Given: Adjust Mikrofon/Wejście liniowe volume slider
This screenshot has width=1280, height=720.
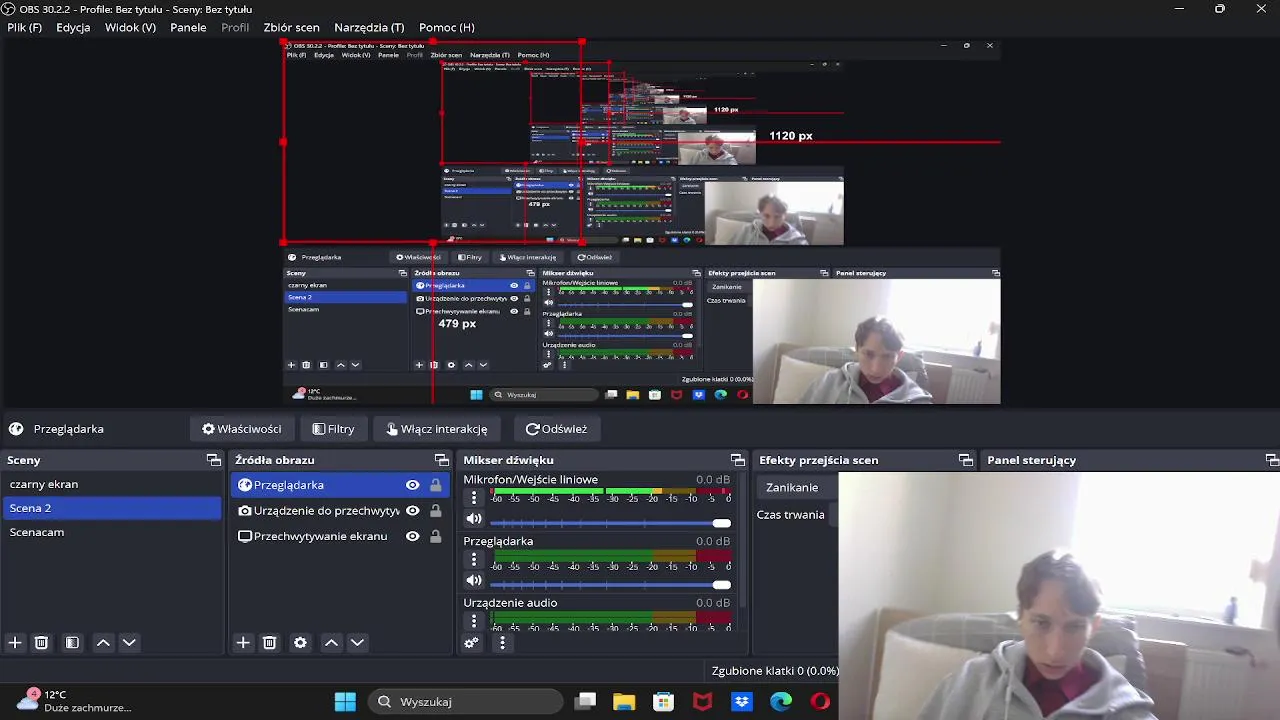Looking at the screenshot, I should pyautogui.click(x=610, y=523).
